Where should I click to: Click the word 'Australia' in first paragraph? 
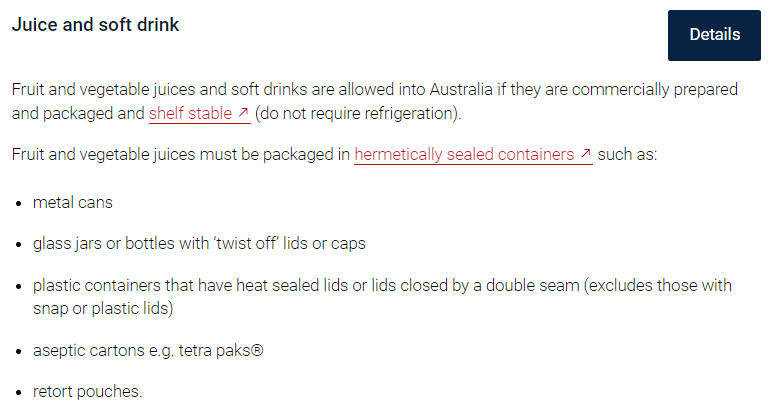pyautogui.click(x=461, y=90)
